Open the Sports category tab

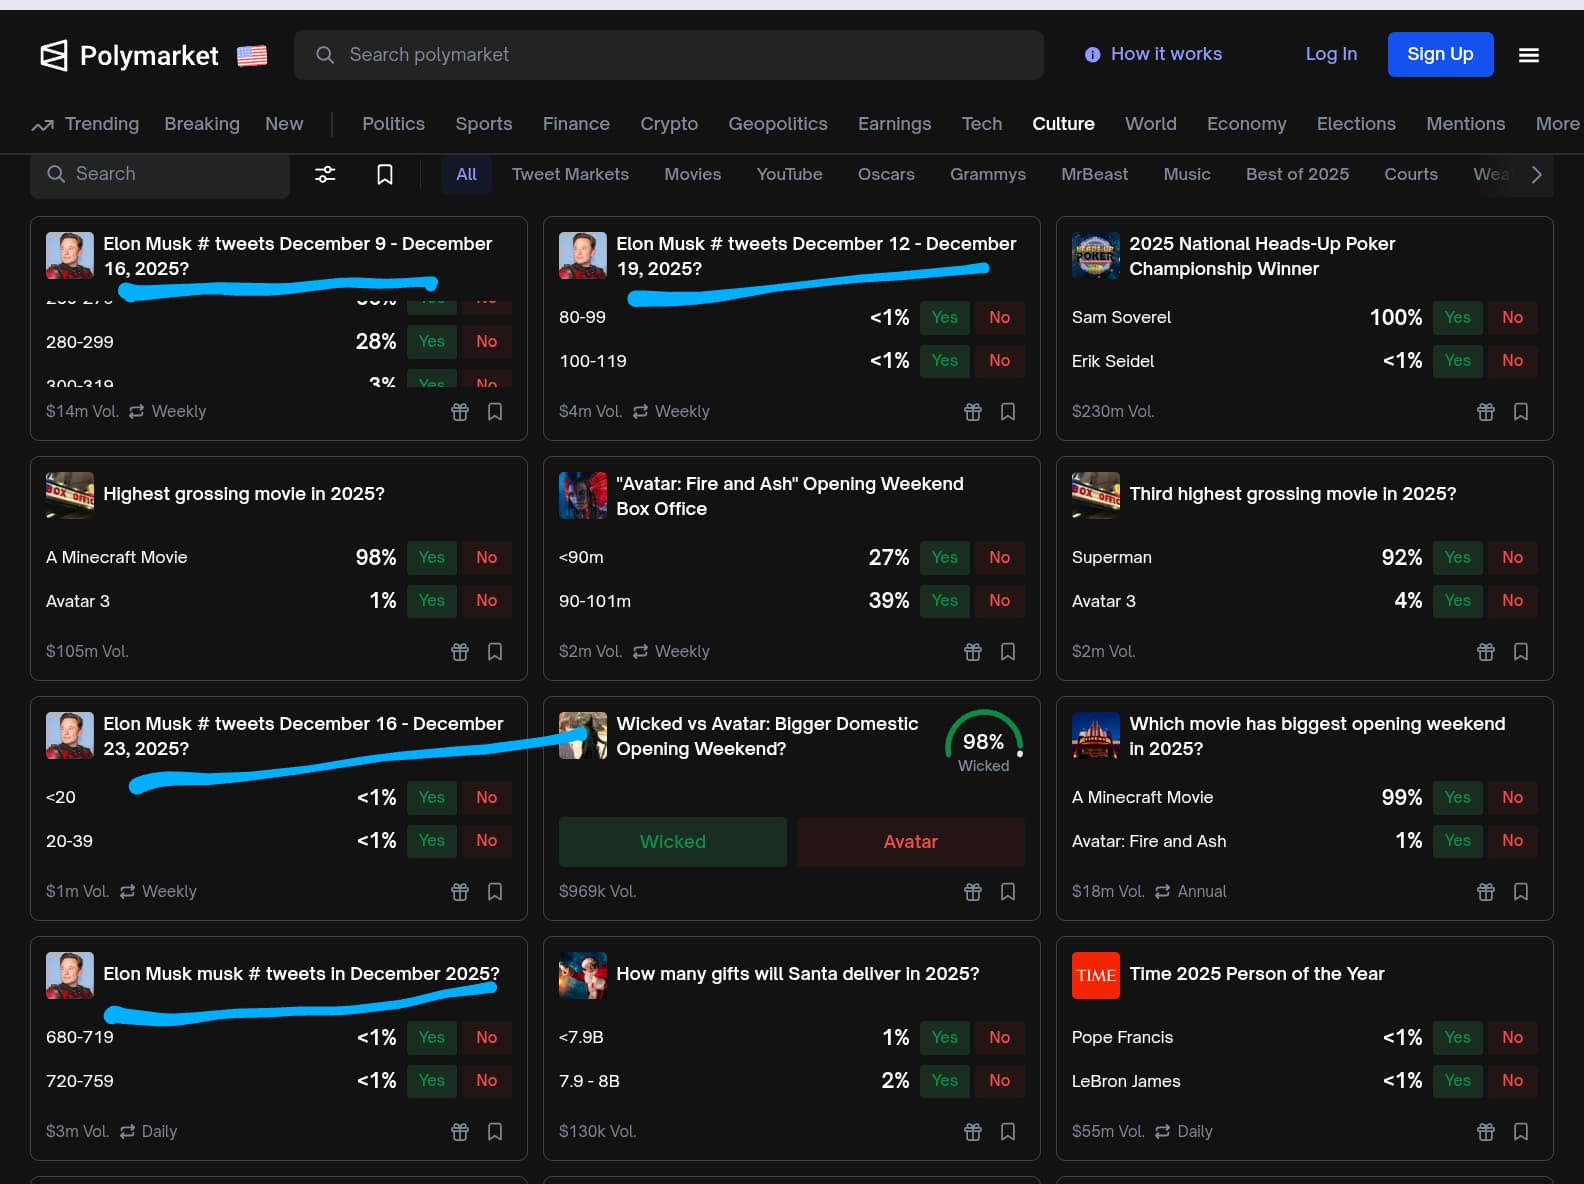click(483, 124)
